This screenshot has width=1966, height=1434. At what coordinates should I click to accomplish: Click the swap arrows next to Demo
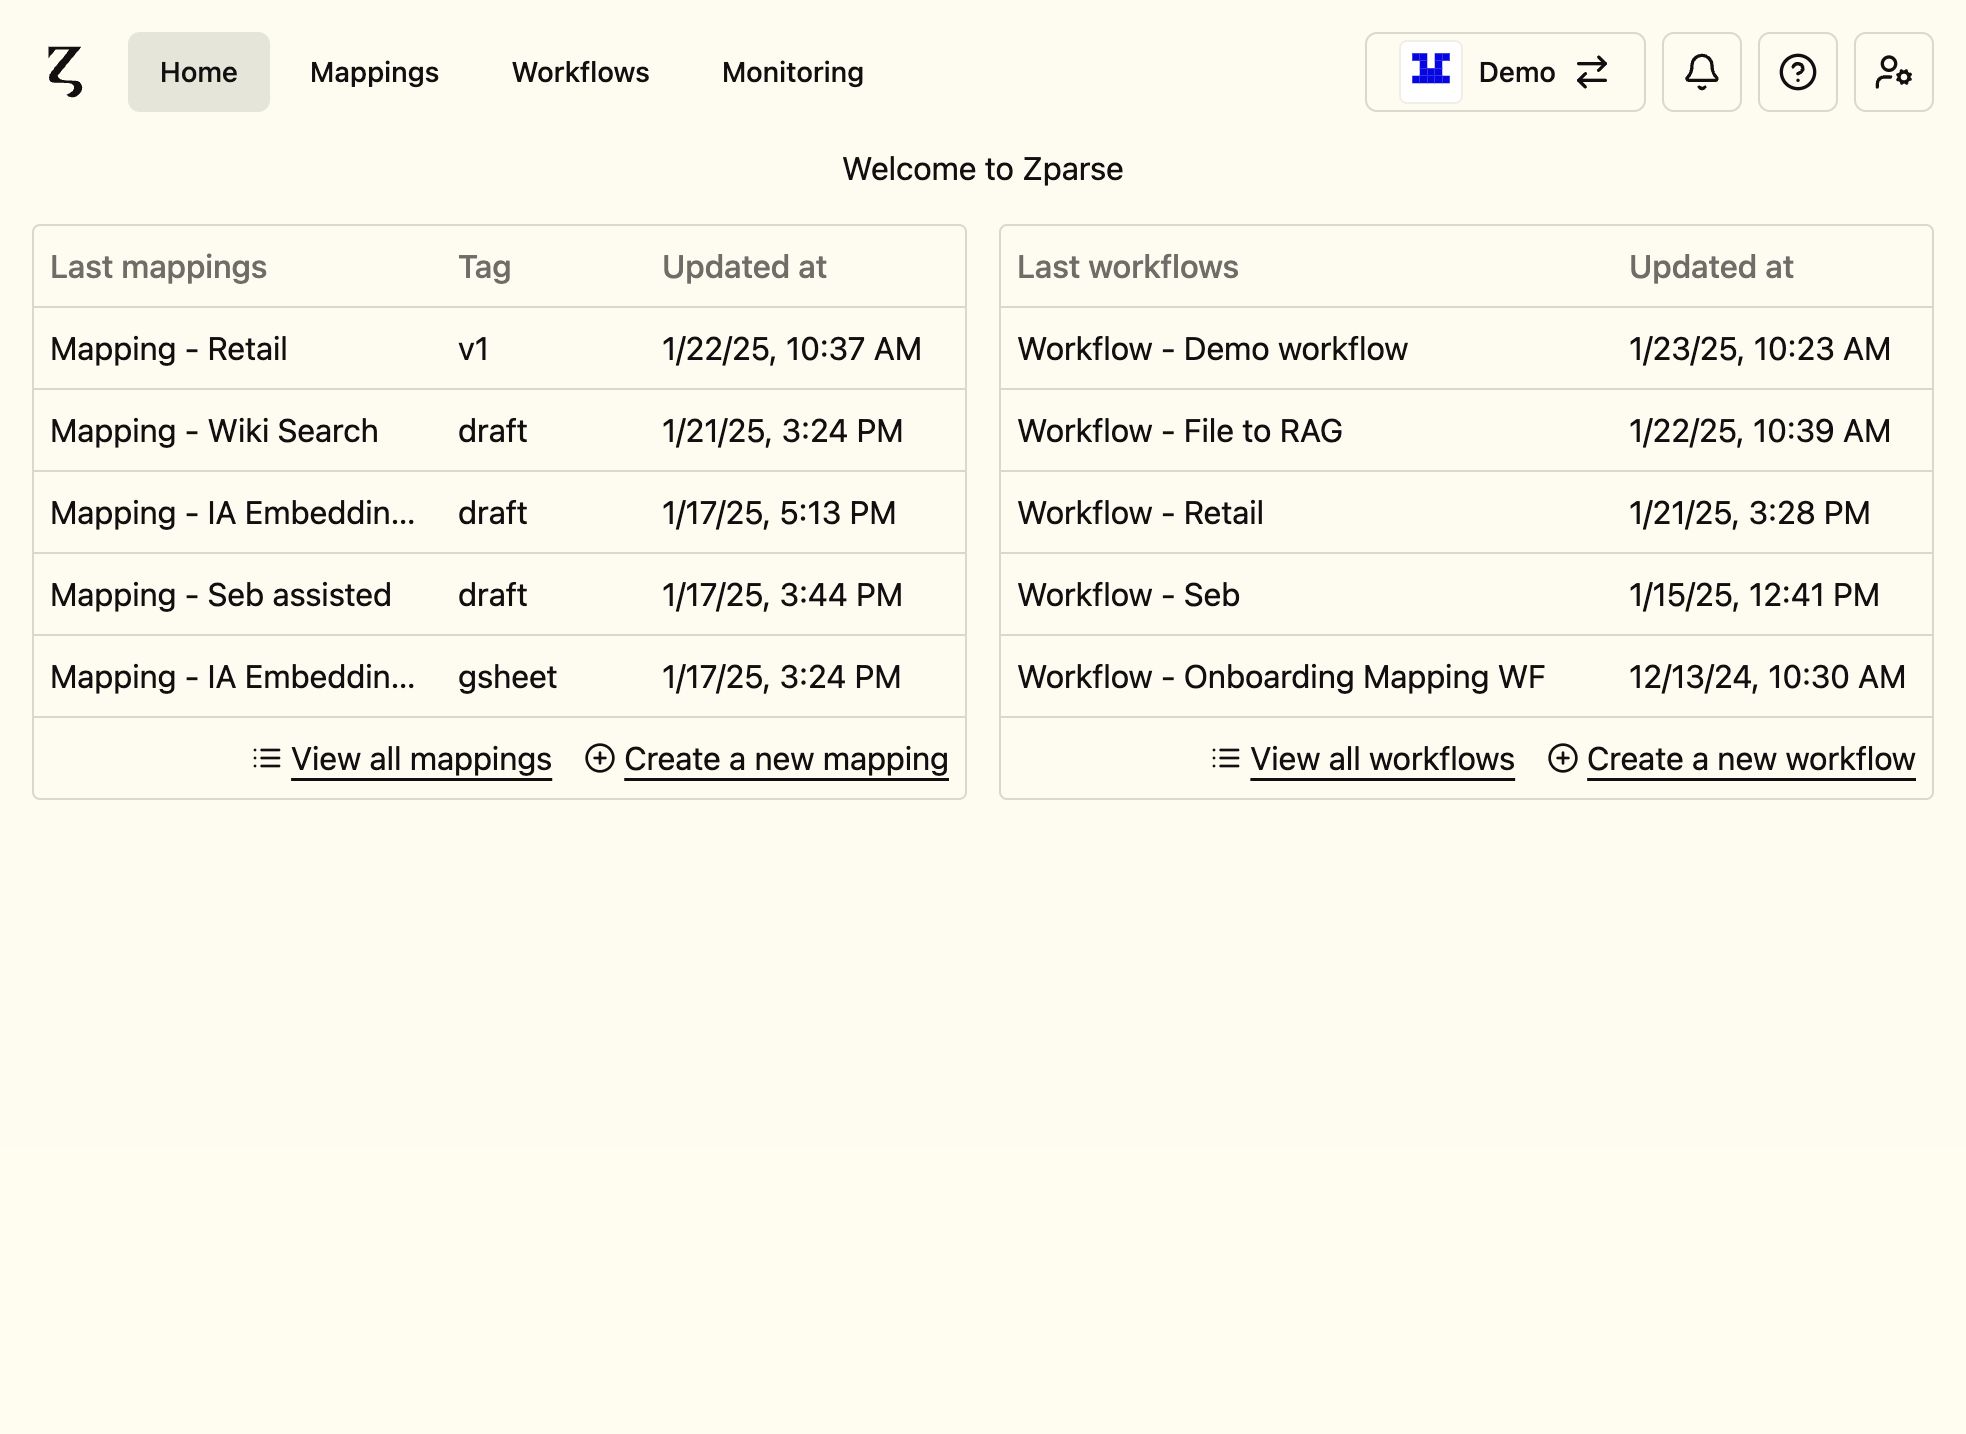tap(1592, 72)
